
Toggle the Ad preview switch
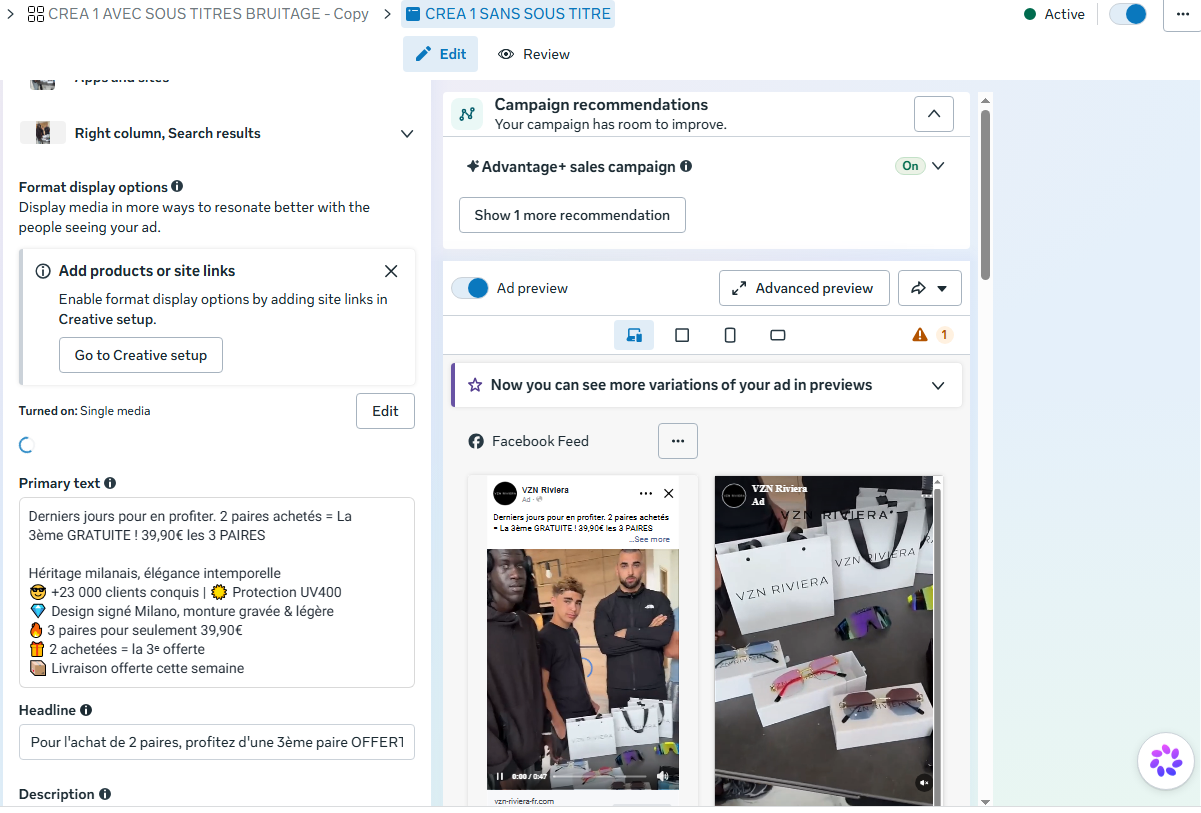(x=470, y=288)
